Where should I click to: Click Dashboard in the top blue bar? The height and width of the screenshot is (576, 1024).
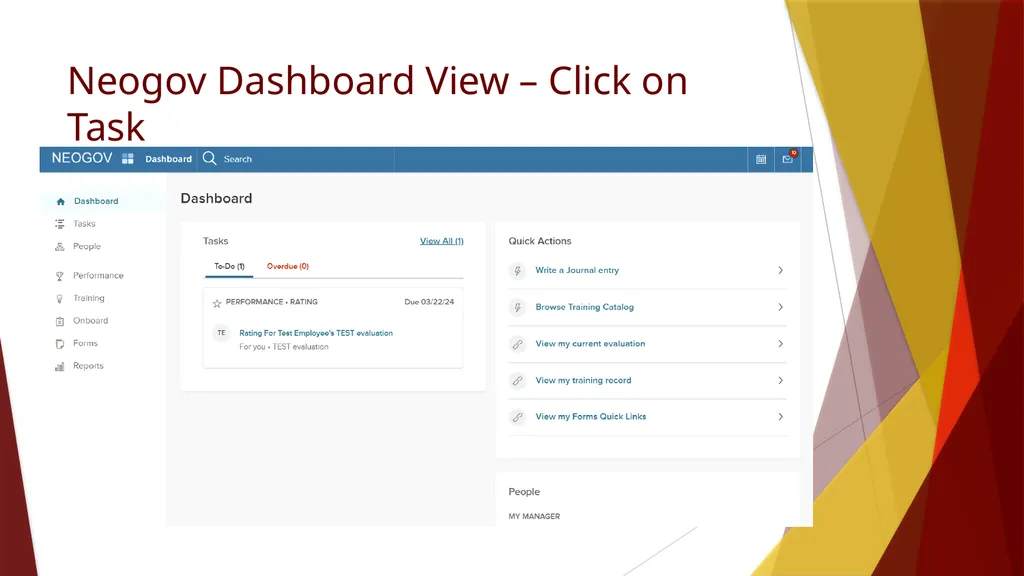(x=168, y=159)
